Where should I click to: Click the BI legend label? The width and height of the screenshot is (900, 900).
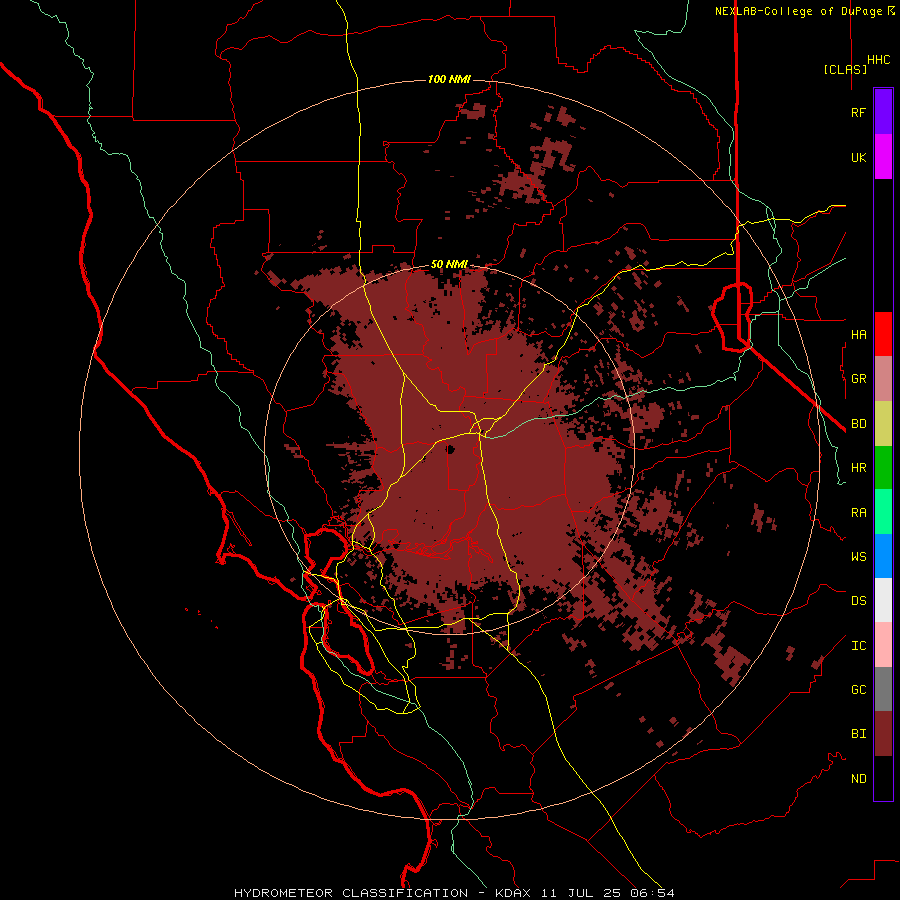point(858,734)
